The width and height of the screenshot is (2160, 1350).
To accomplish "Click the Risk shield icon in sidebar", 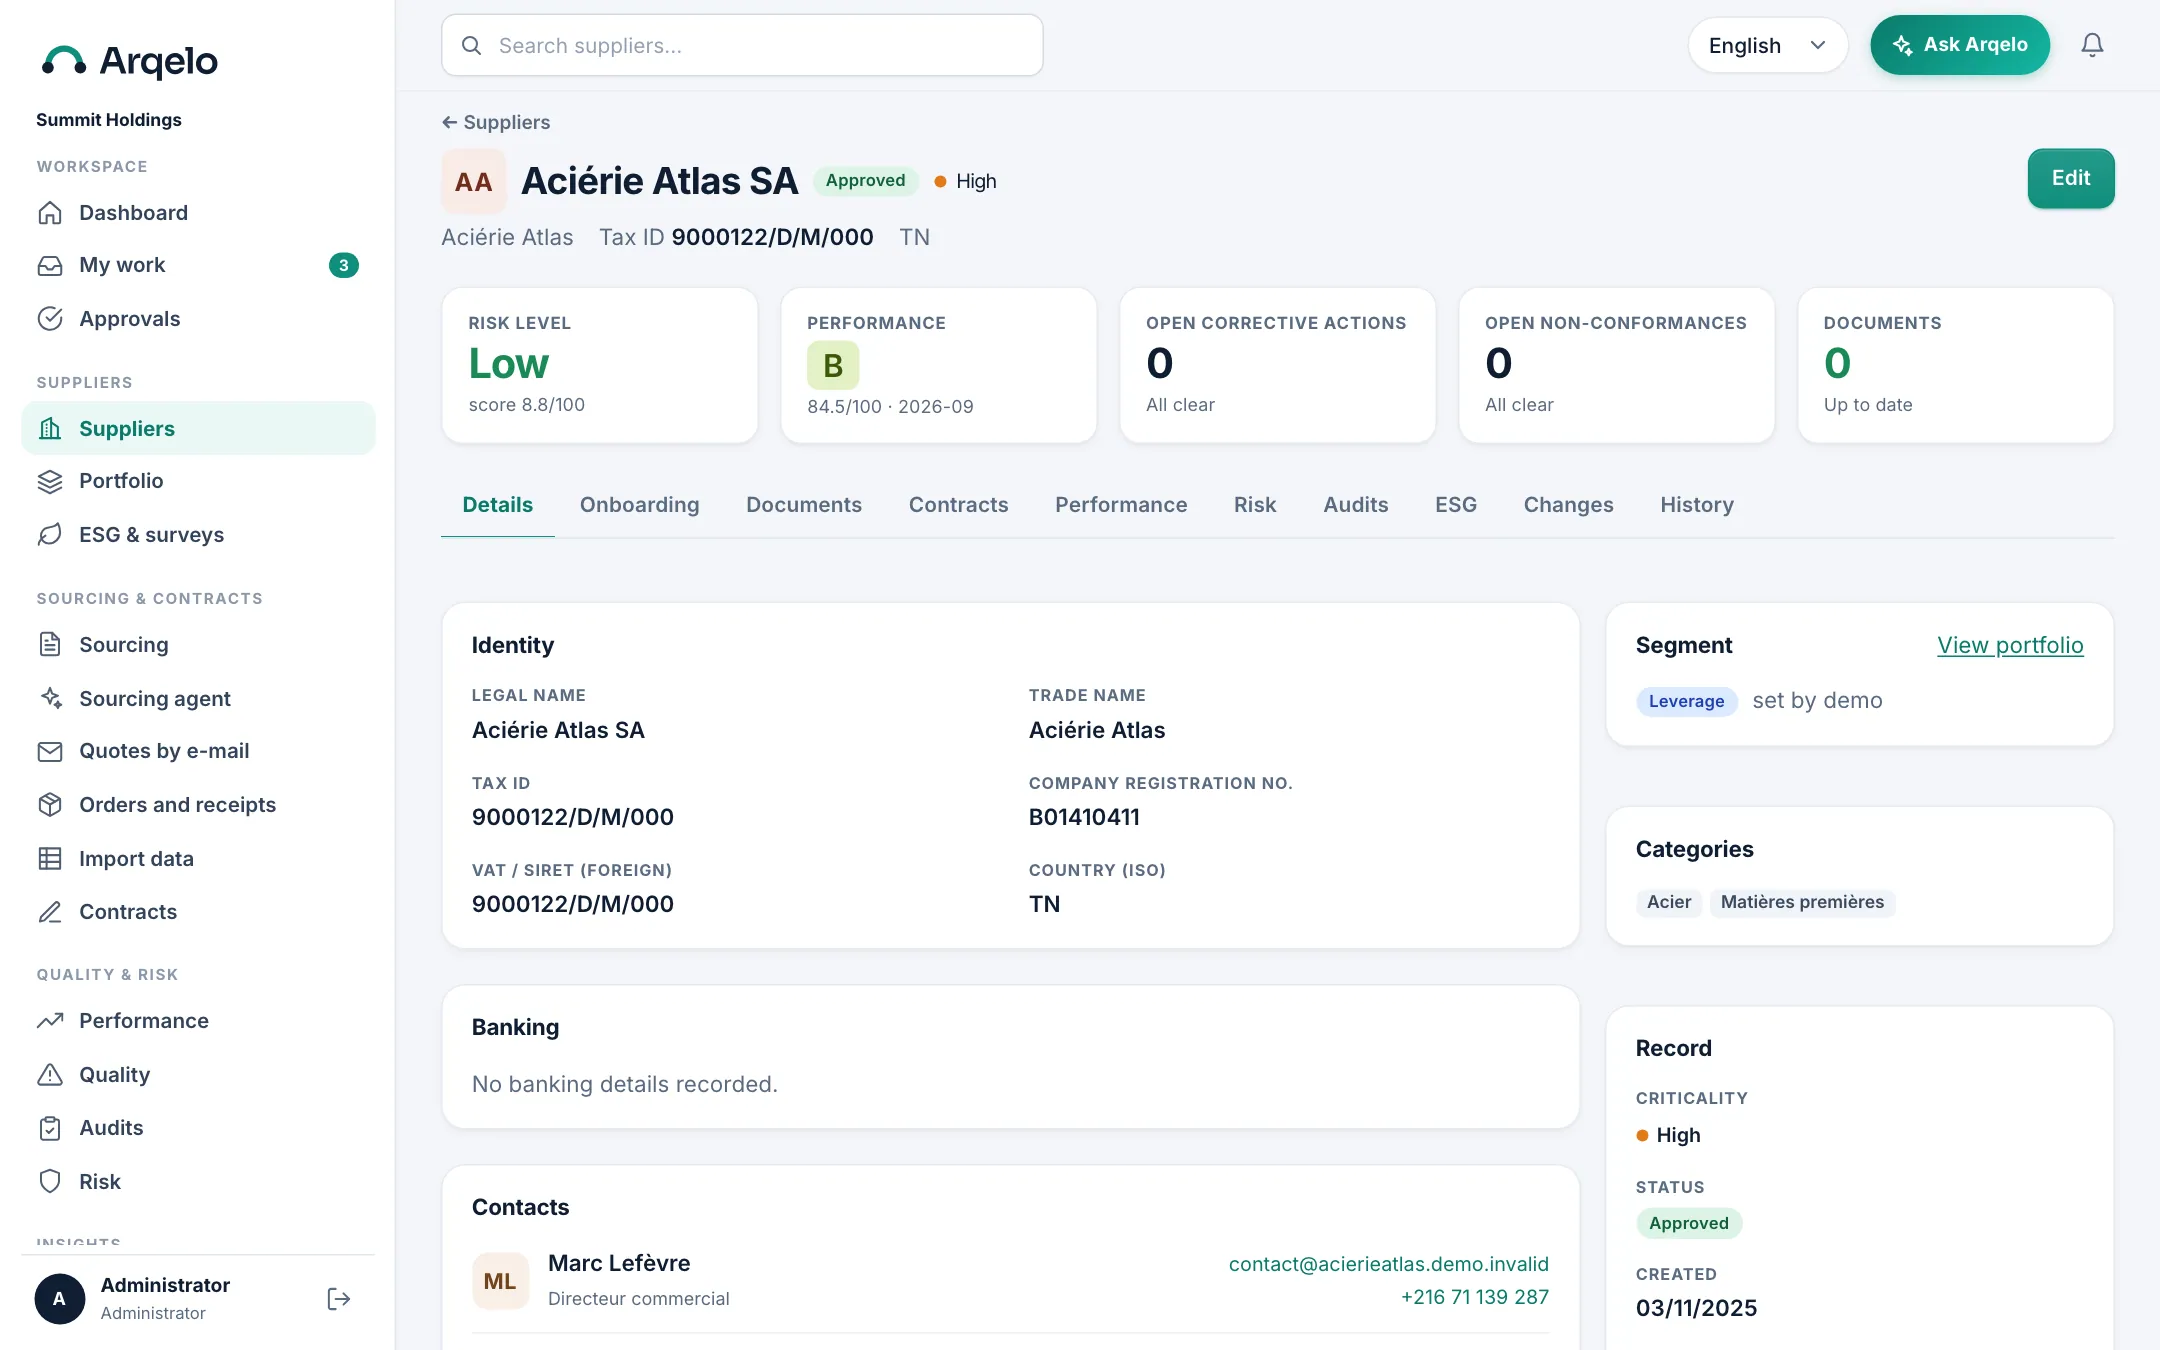I will [x=50, y=1181].
